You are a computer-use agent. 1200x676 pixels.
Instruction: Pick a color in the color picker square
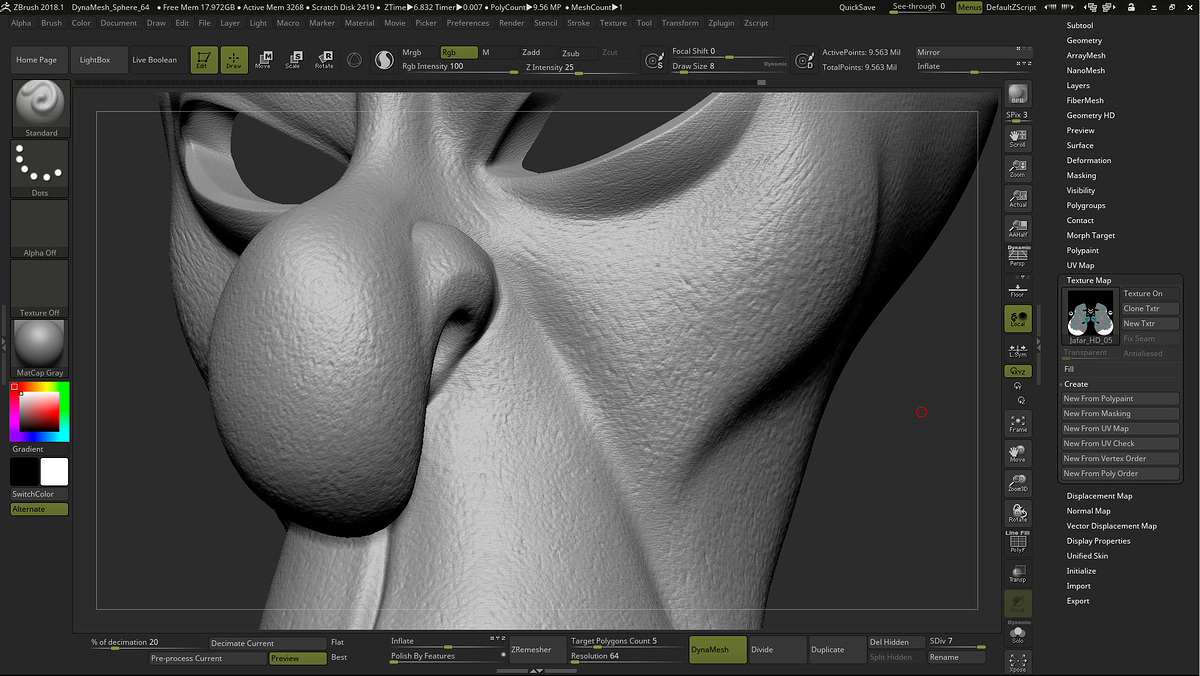click(40, 411)
